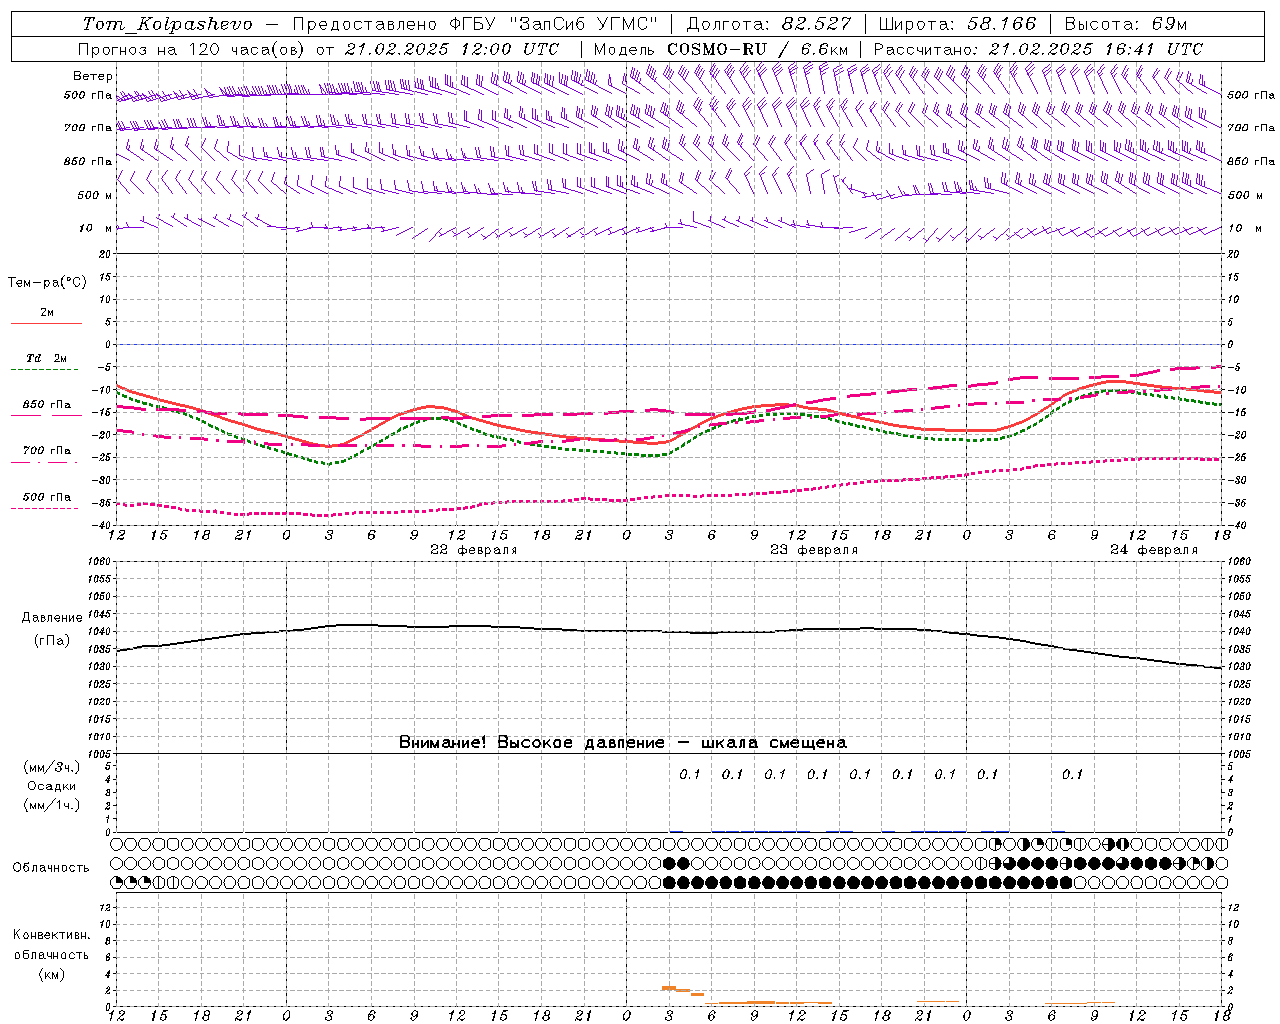The height and width of the screenshot is (1024, 1280).
Task: Click the "(мм/3ч.)" precipitation unit label
Action: point(52,767)
